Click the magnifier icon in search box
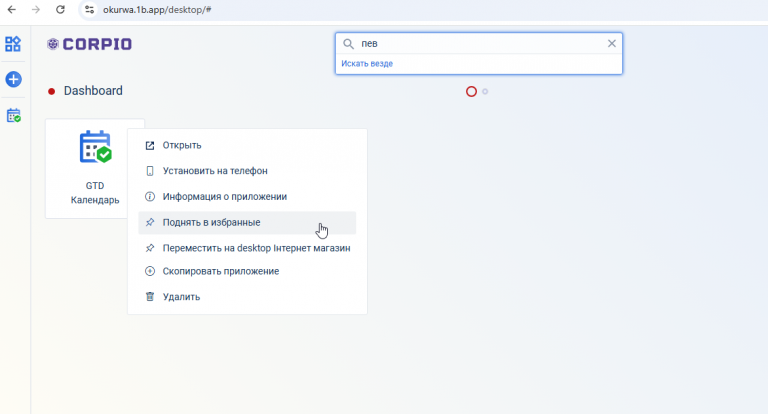This screenshot has width=768, height=414. tap(348, 44)
